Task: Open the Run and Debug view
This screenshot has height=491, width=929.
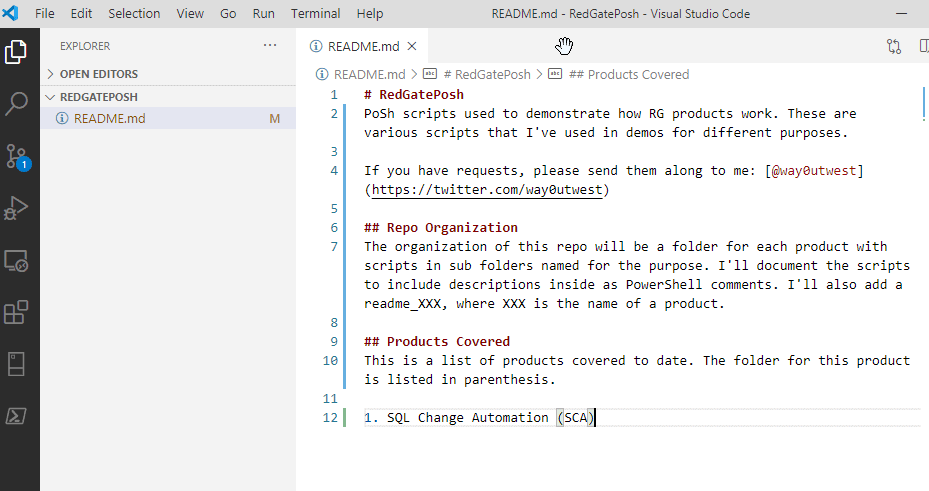Action: (16, 208)
